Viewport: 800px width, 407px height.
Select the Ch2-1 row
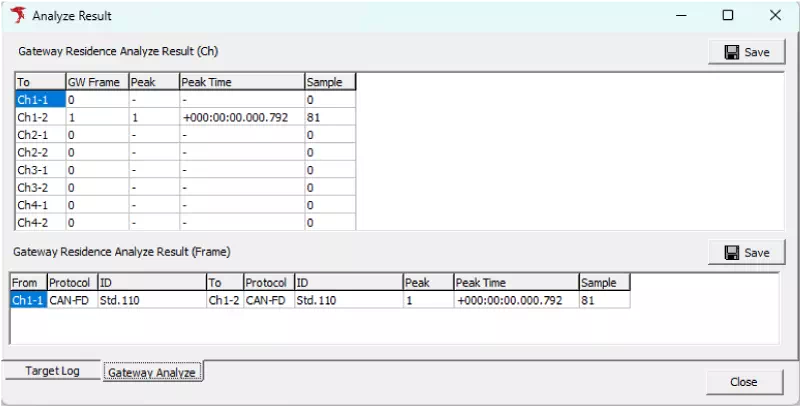pyautogui.click(x=40, y=135)
